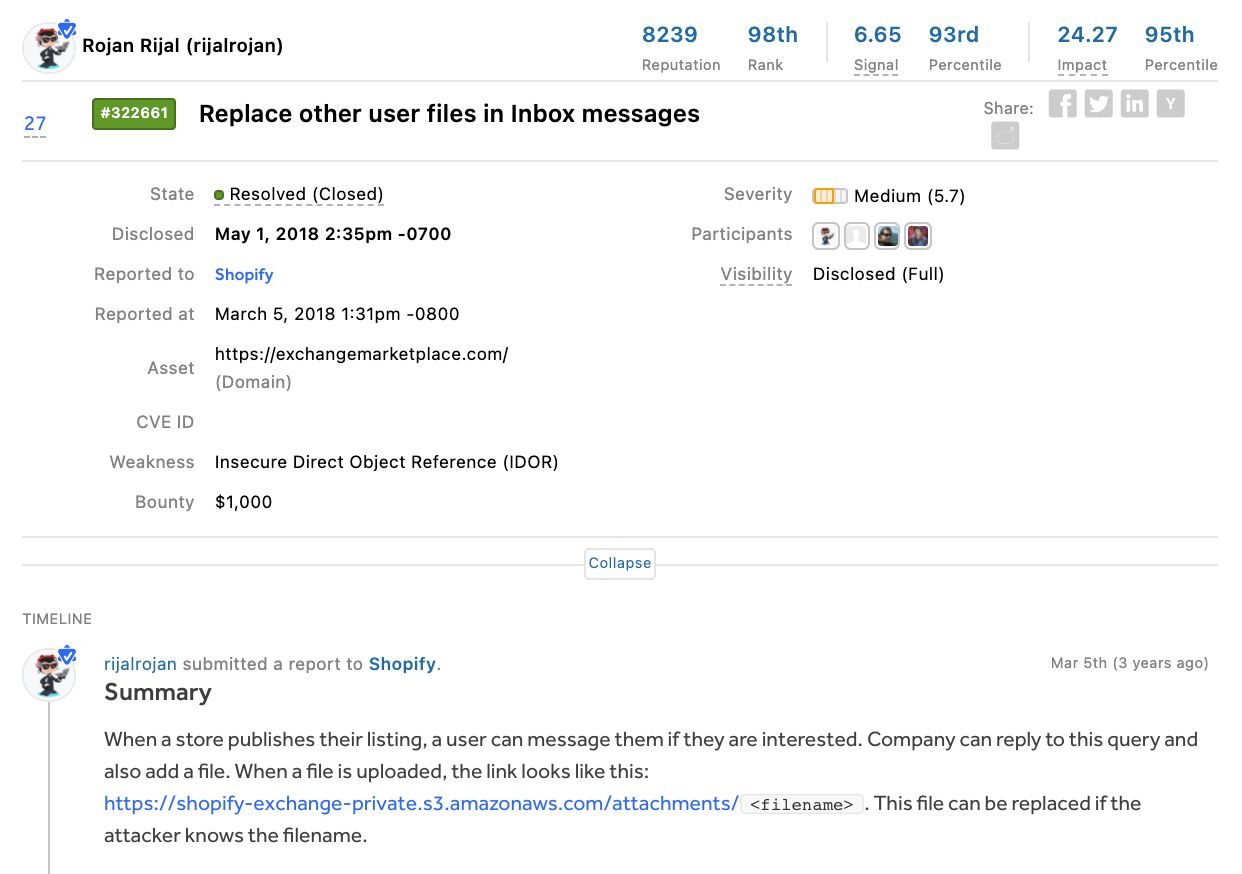Share report on Facebook
Screen dimensions: 1242x874
1063,104
